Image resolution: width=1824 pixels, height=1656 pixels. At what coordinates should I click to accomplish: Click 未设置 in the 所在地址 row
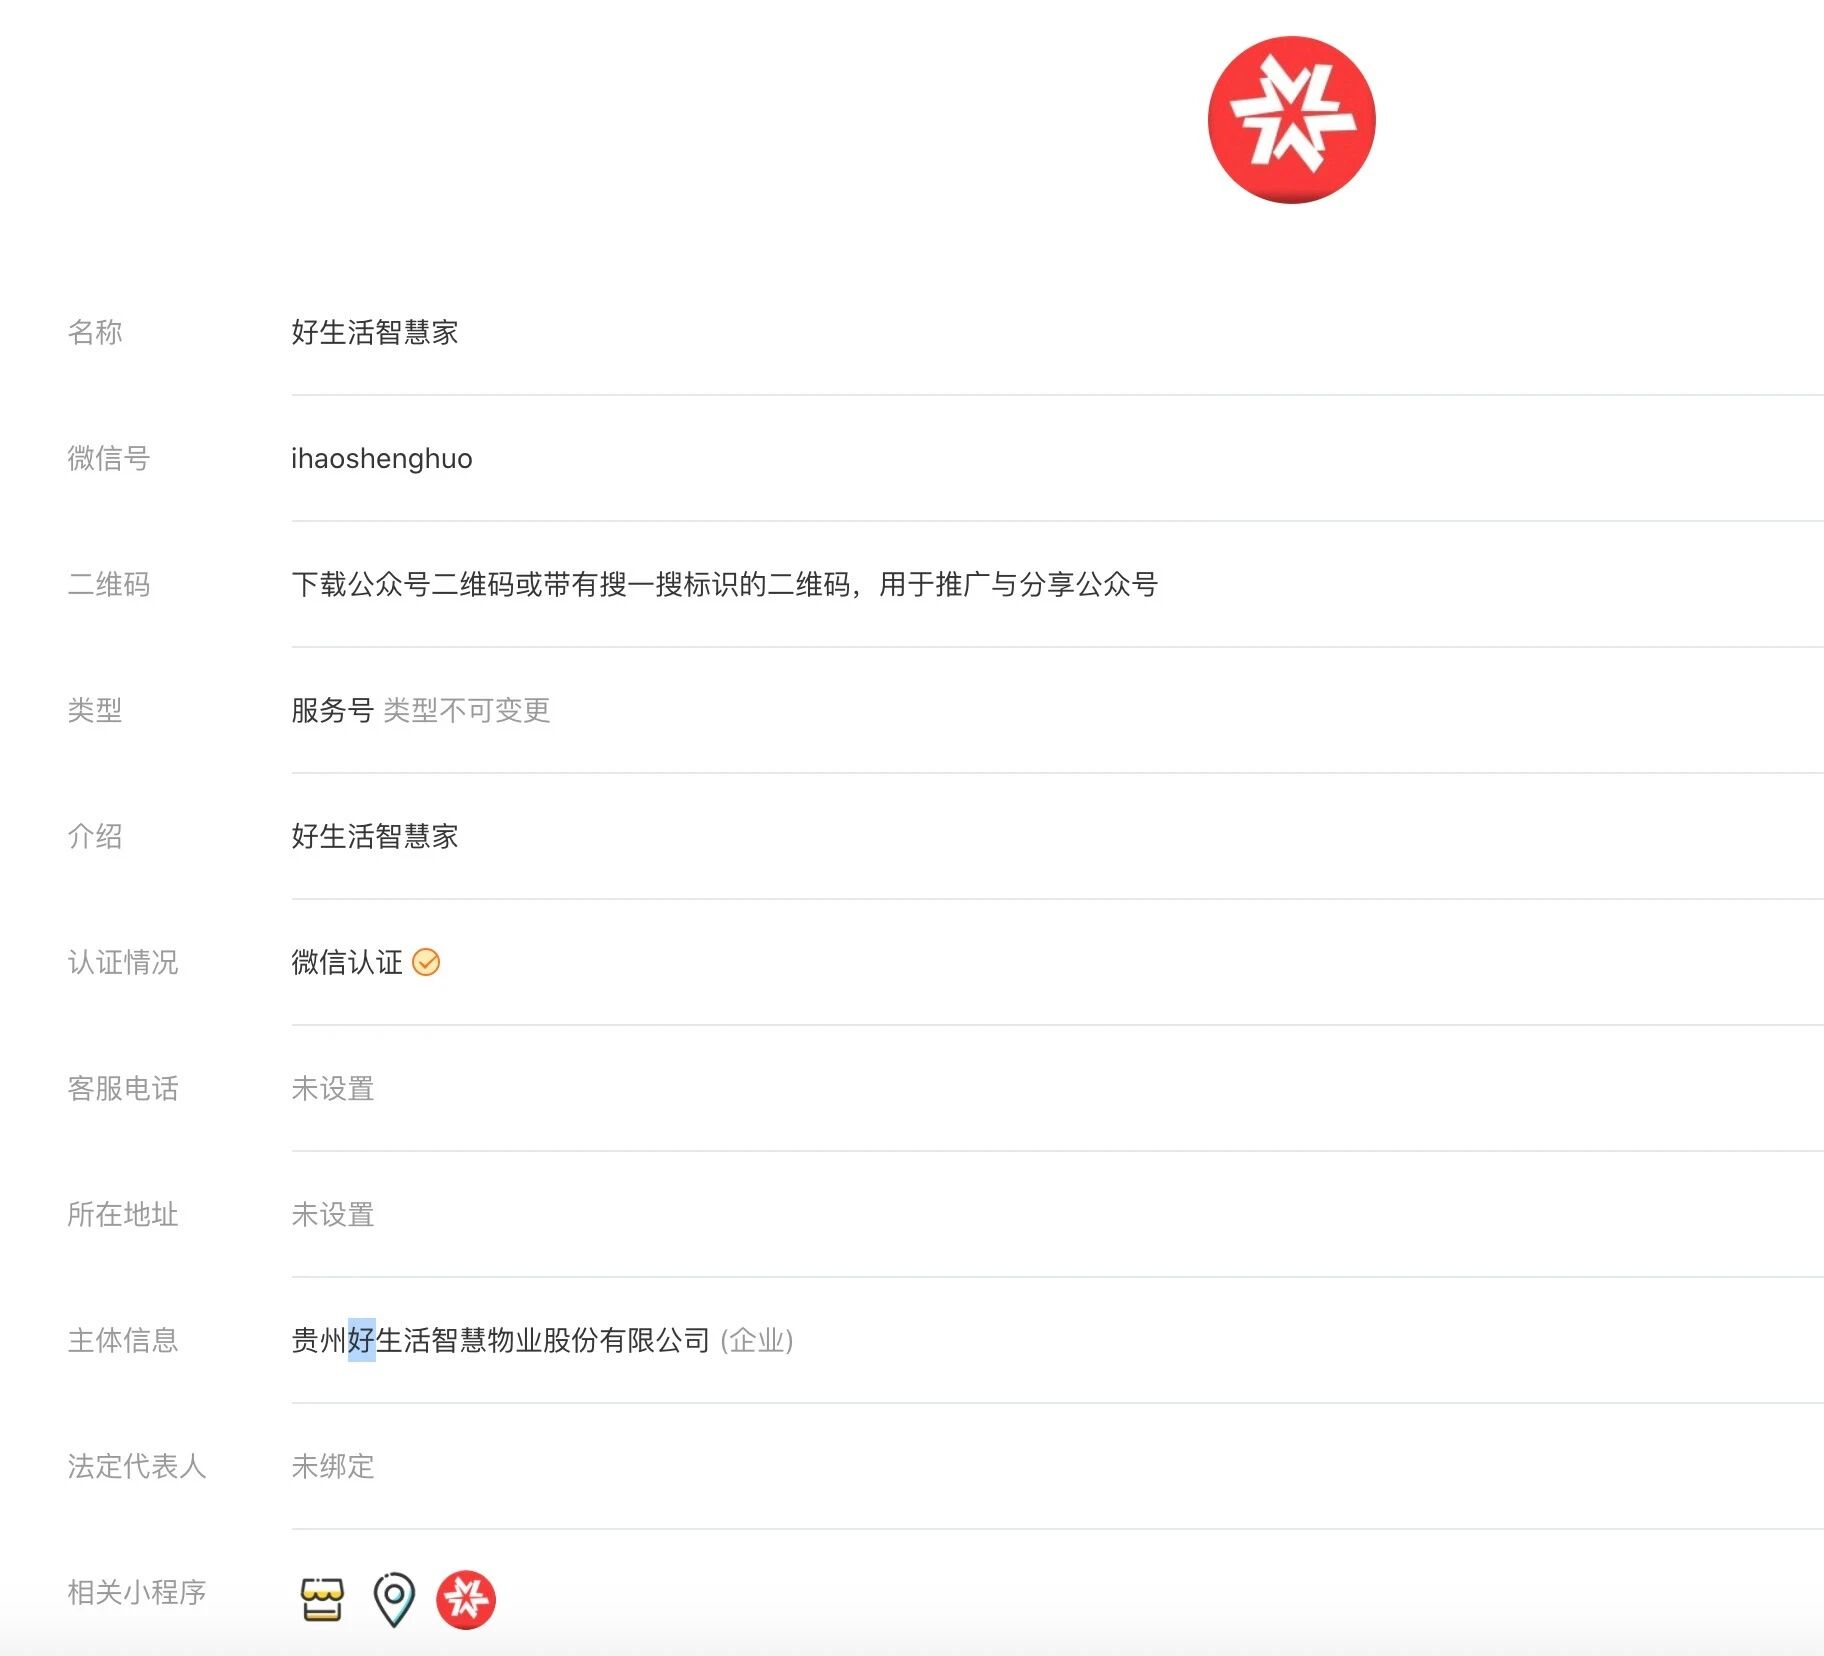pos(333,1214)
